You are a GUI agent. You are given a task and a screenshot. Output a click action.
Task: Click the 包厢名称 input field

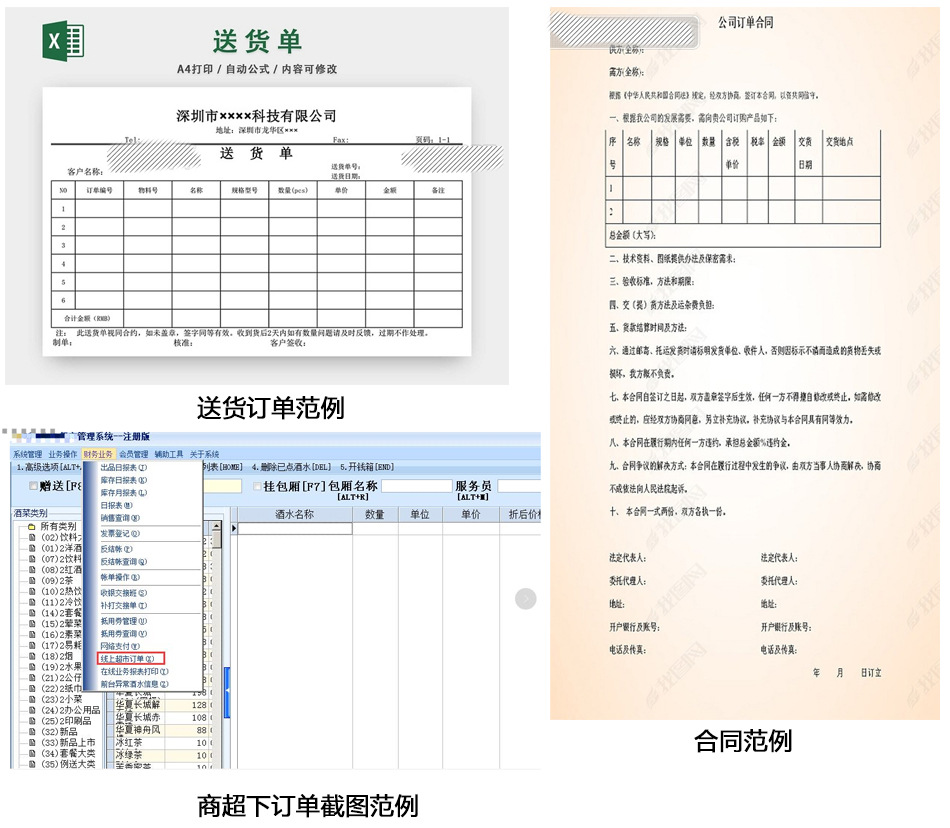[416, 487]
